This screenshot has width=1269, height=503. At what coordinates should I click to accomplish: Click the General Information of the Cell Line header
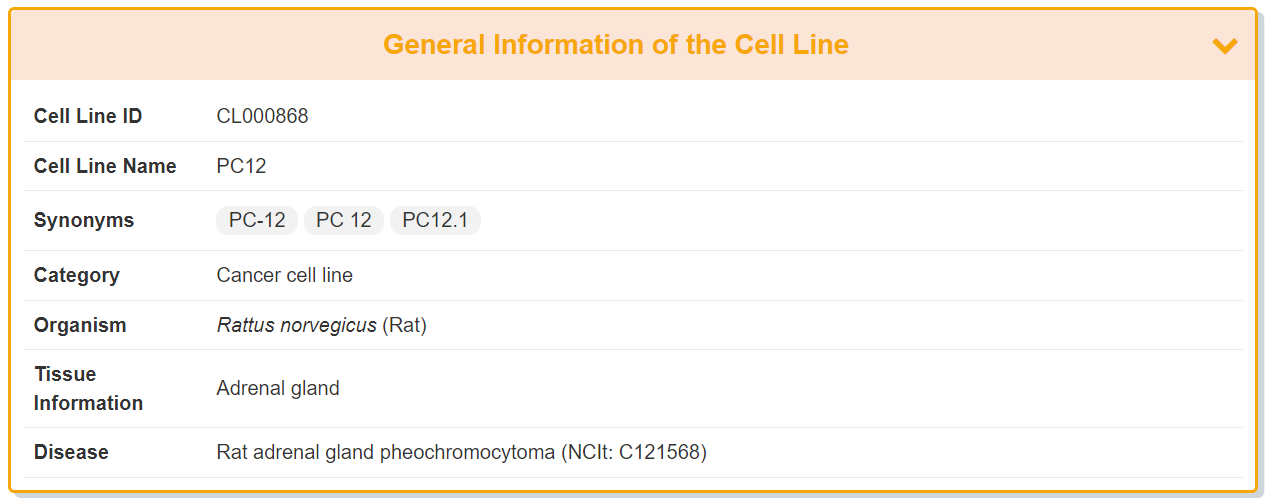pyautogui.click(x=615, y=45)
